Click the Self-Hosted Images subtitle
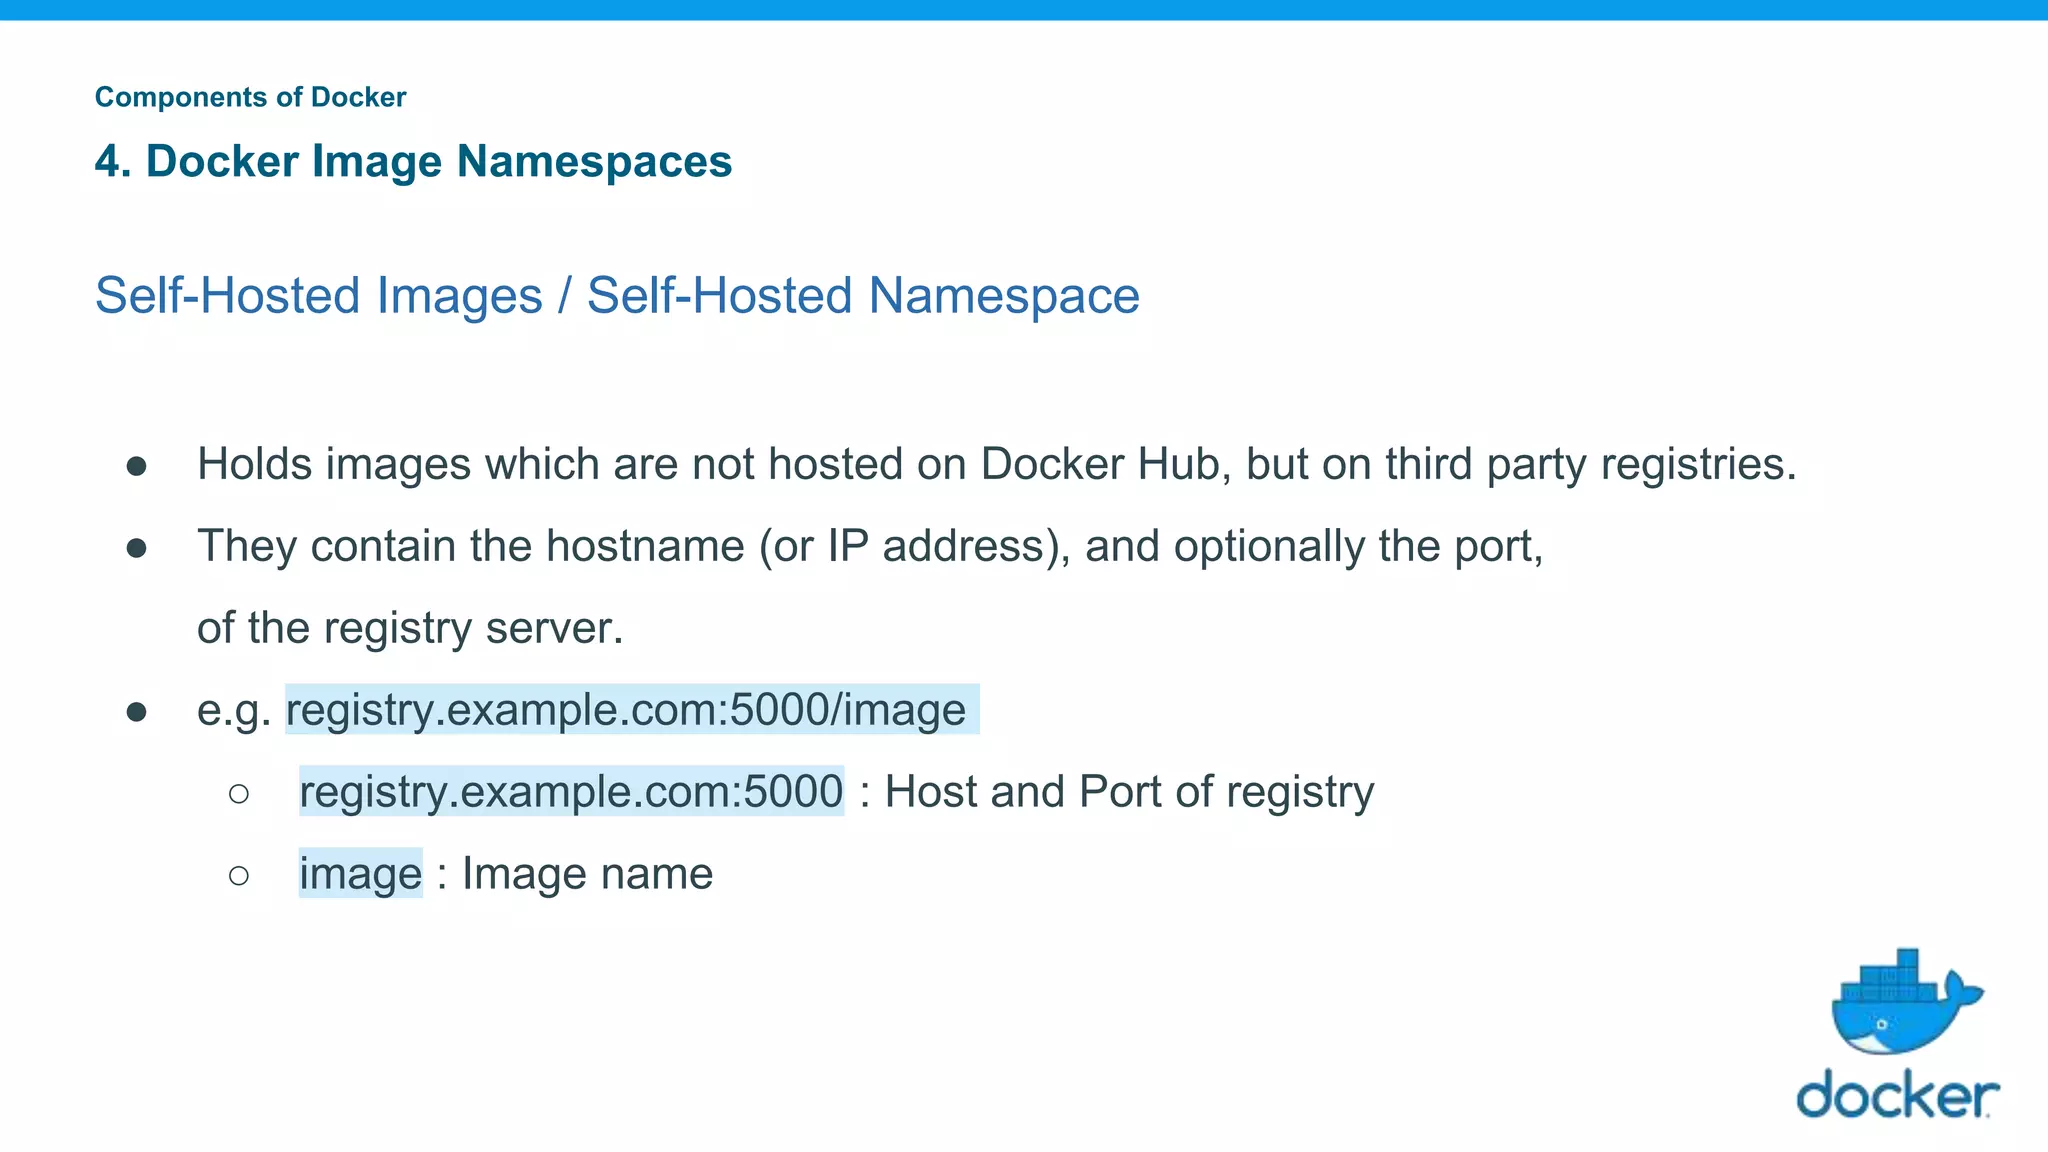Image resolution: width=2048 pixels, height=1152 pixels. 318,295
